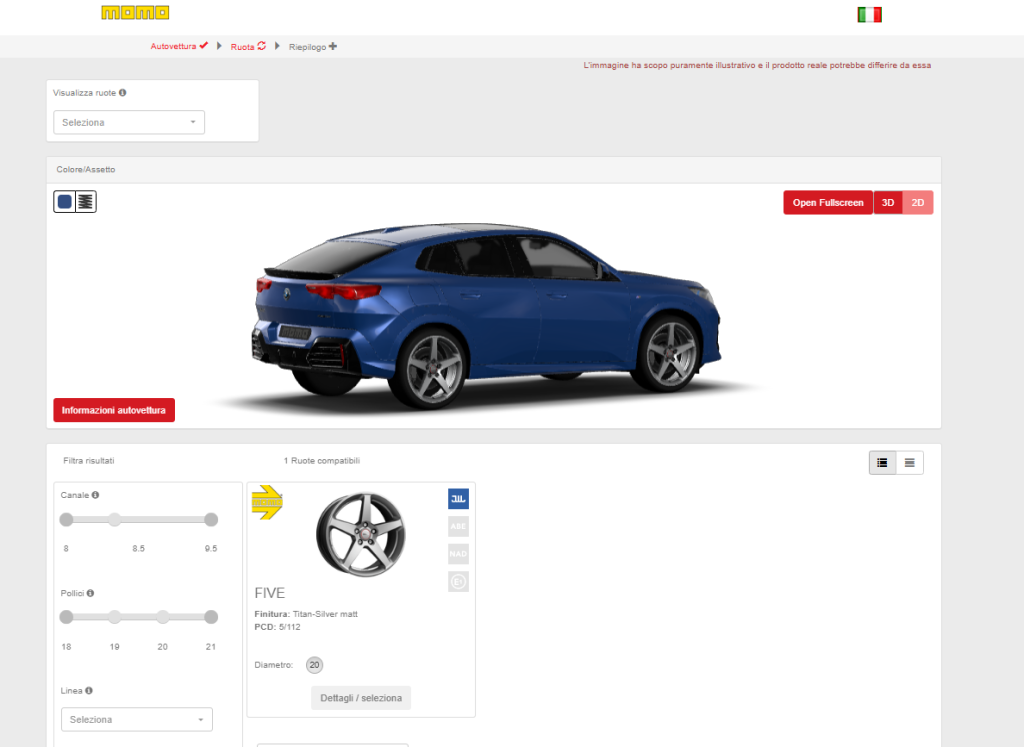Click the NAD certification icon
This screenshot has height=747, width=1024.
pos(458,553)
